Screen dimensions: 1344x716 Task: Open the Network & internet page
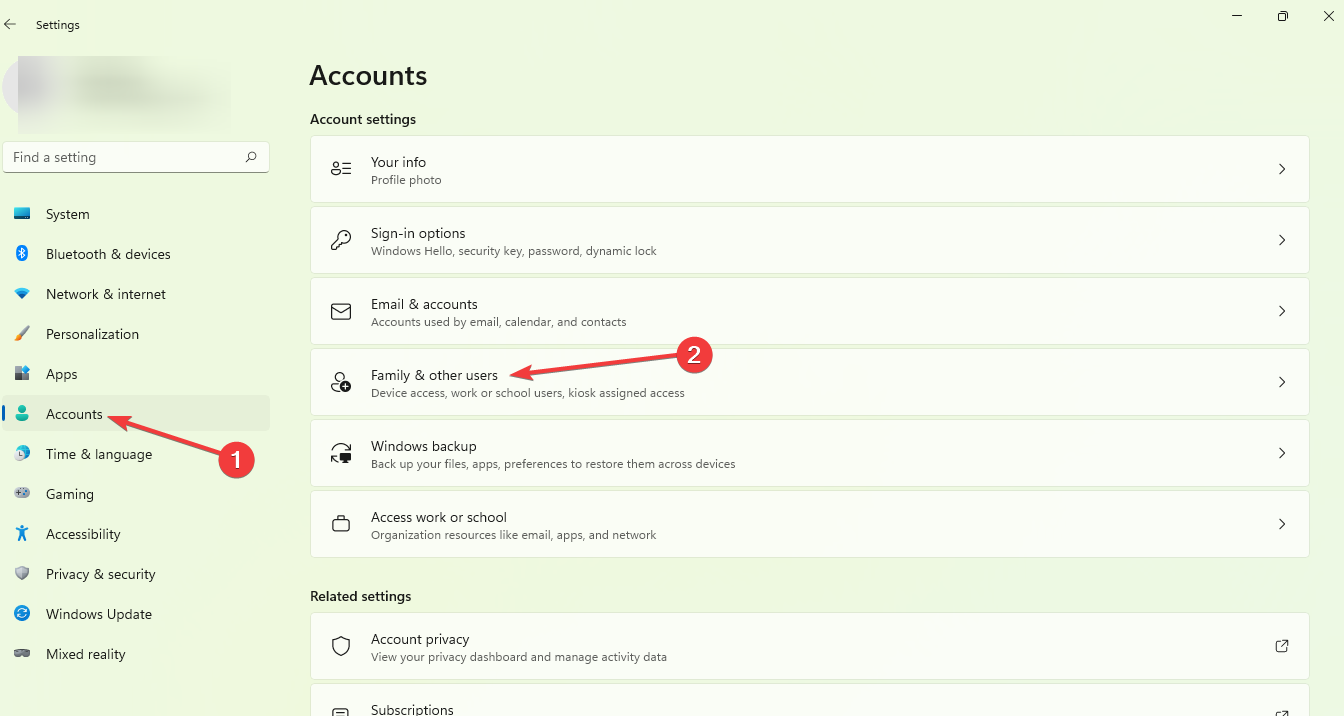pos(105,294)
